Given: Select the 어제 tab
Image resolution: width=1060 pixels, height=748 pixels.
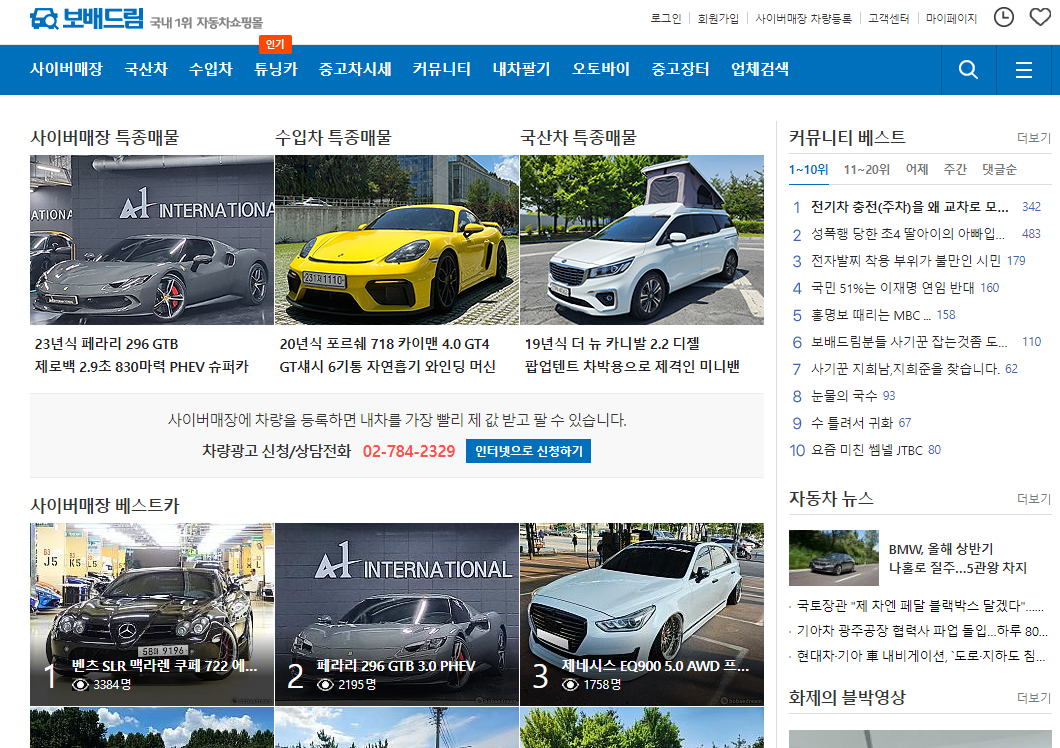Looking at the screenshot, I should 917,170.
